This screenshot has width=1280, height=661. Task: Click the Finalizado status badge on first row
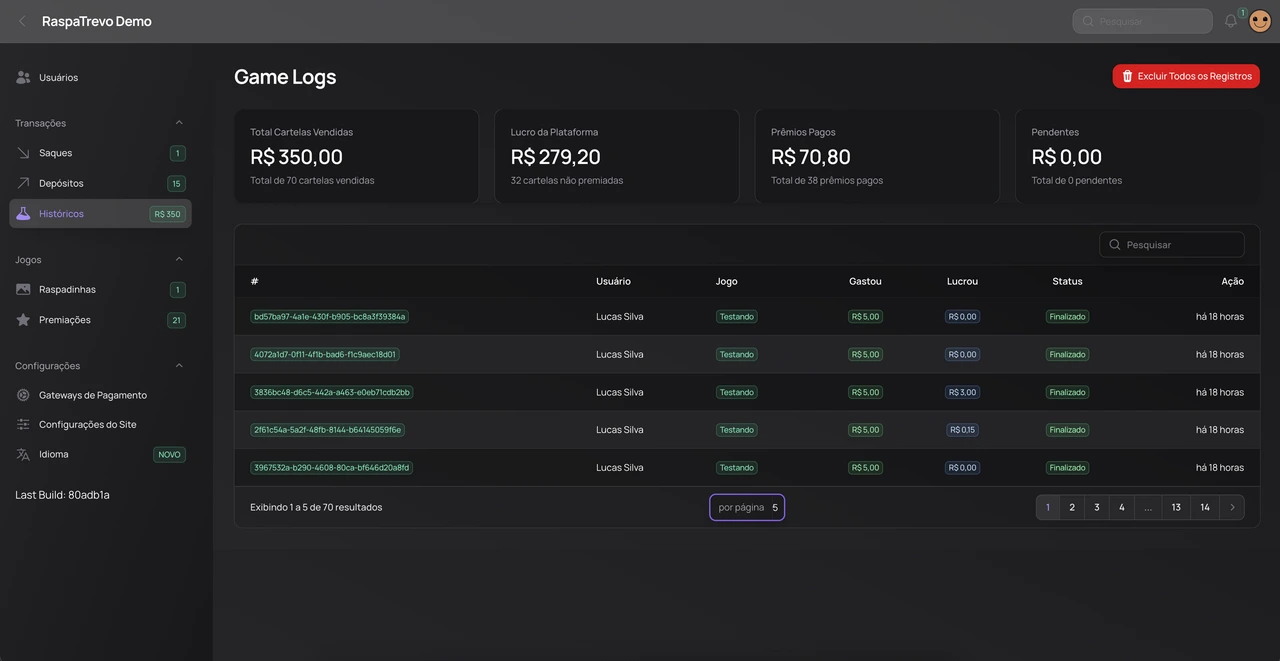point(1066,314)
